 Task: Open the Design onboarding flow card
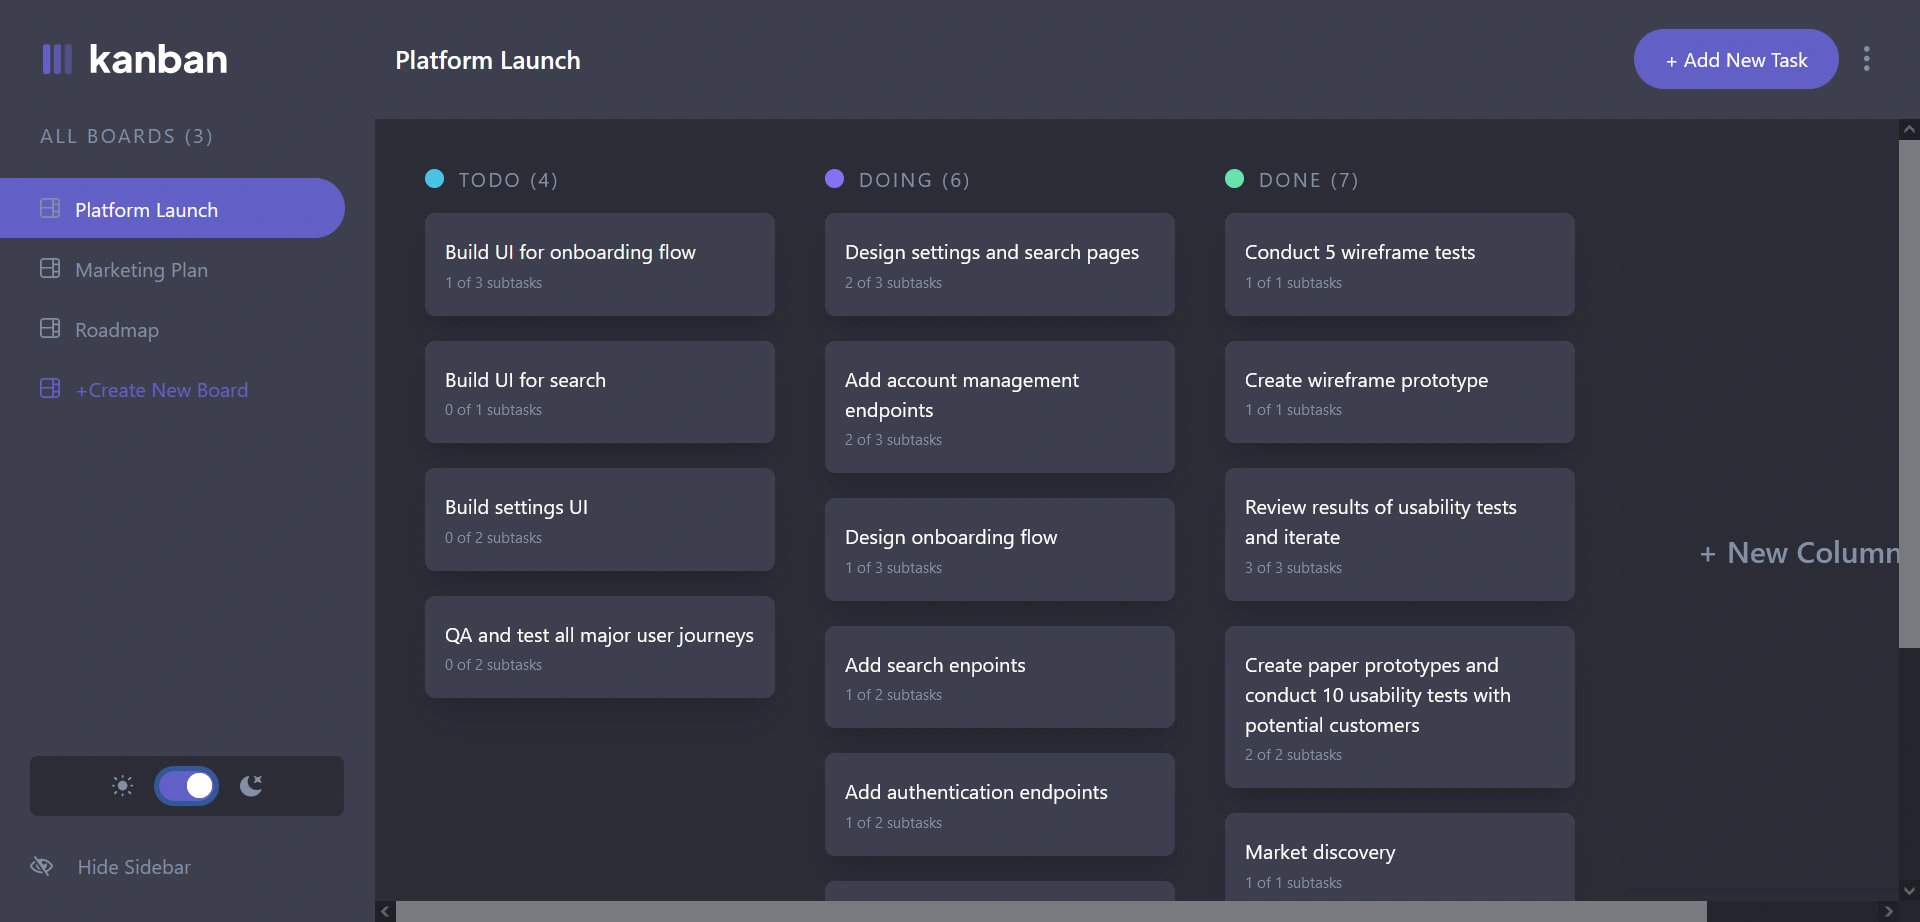pyautogui.click(x=999, y=549)
